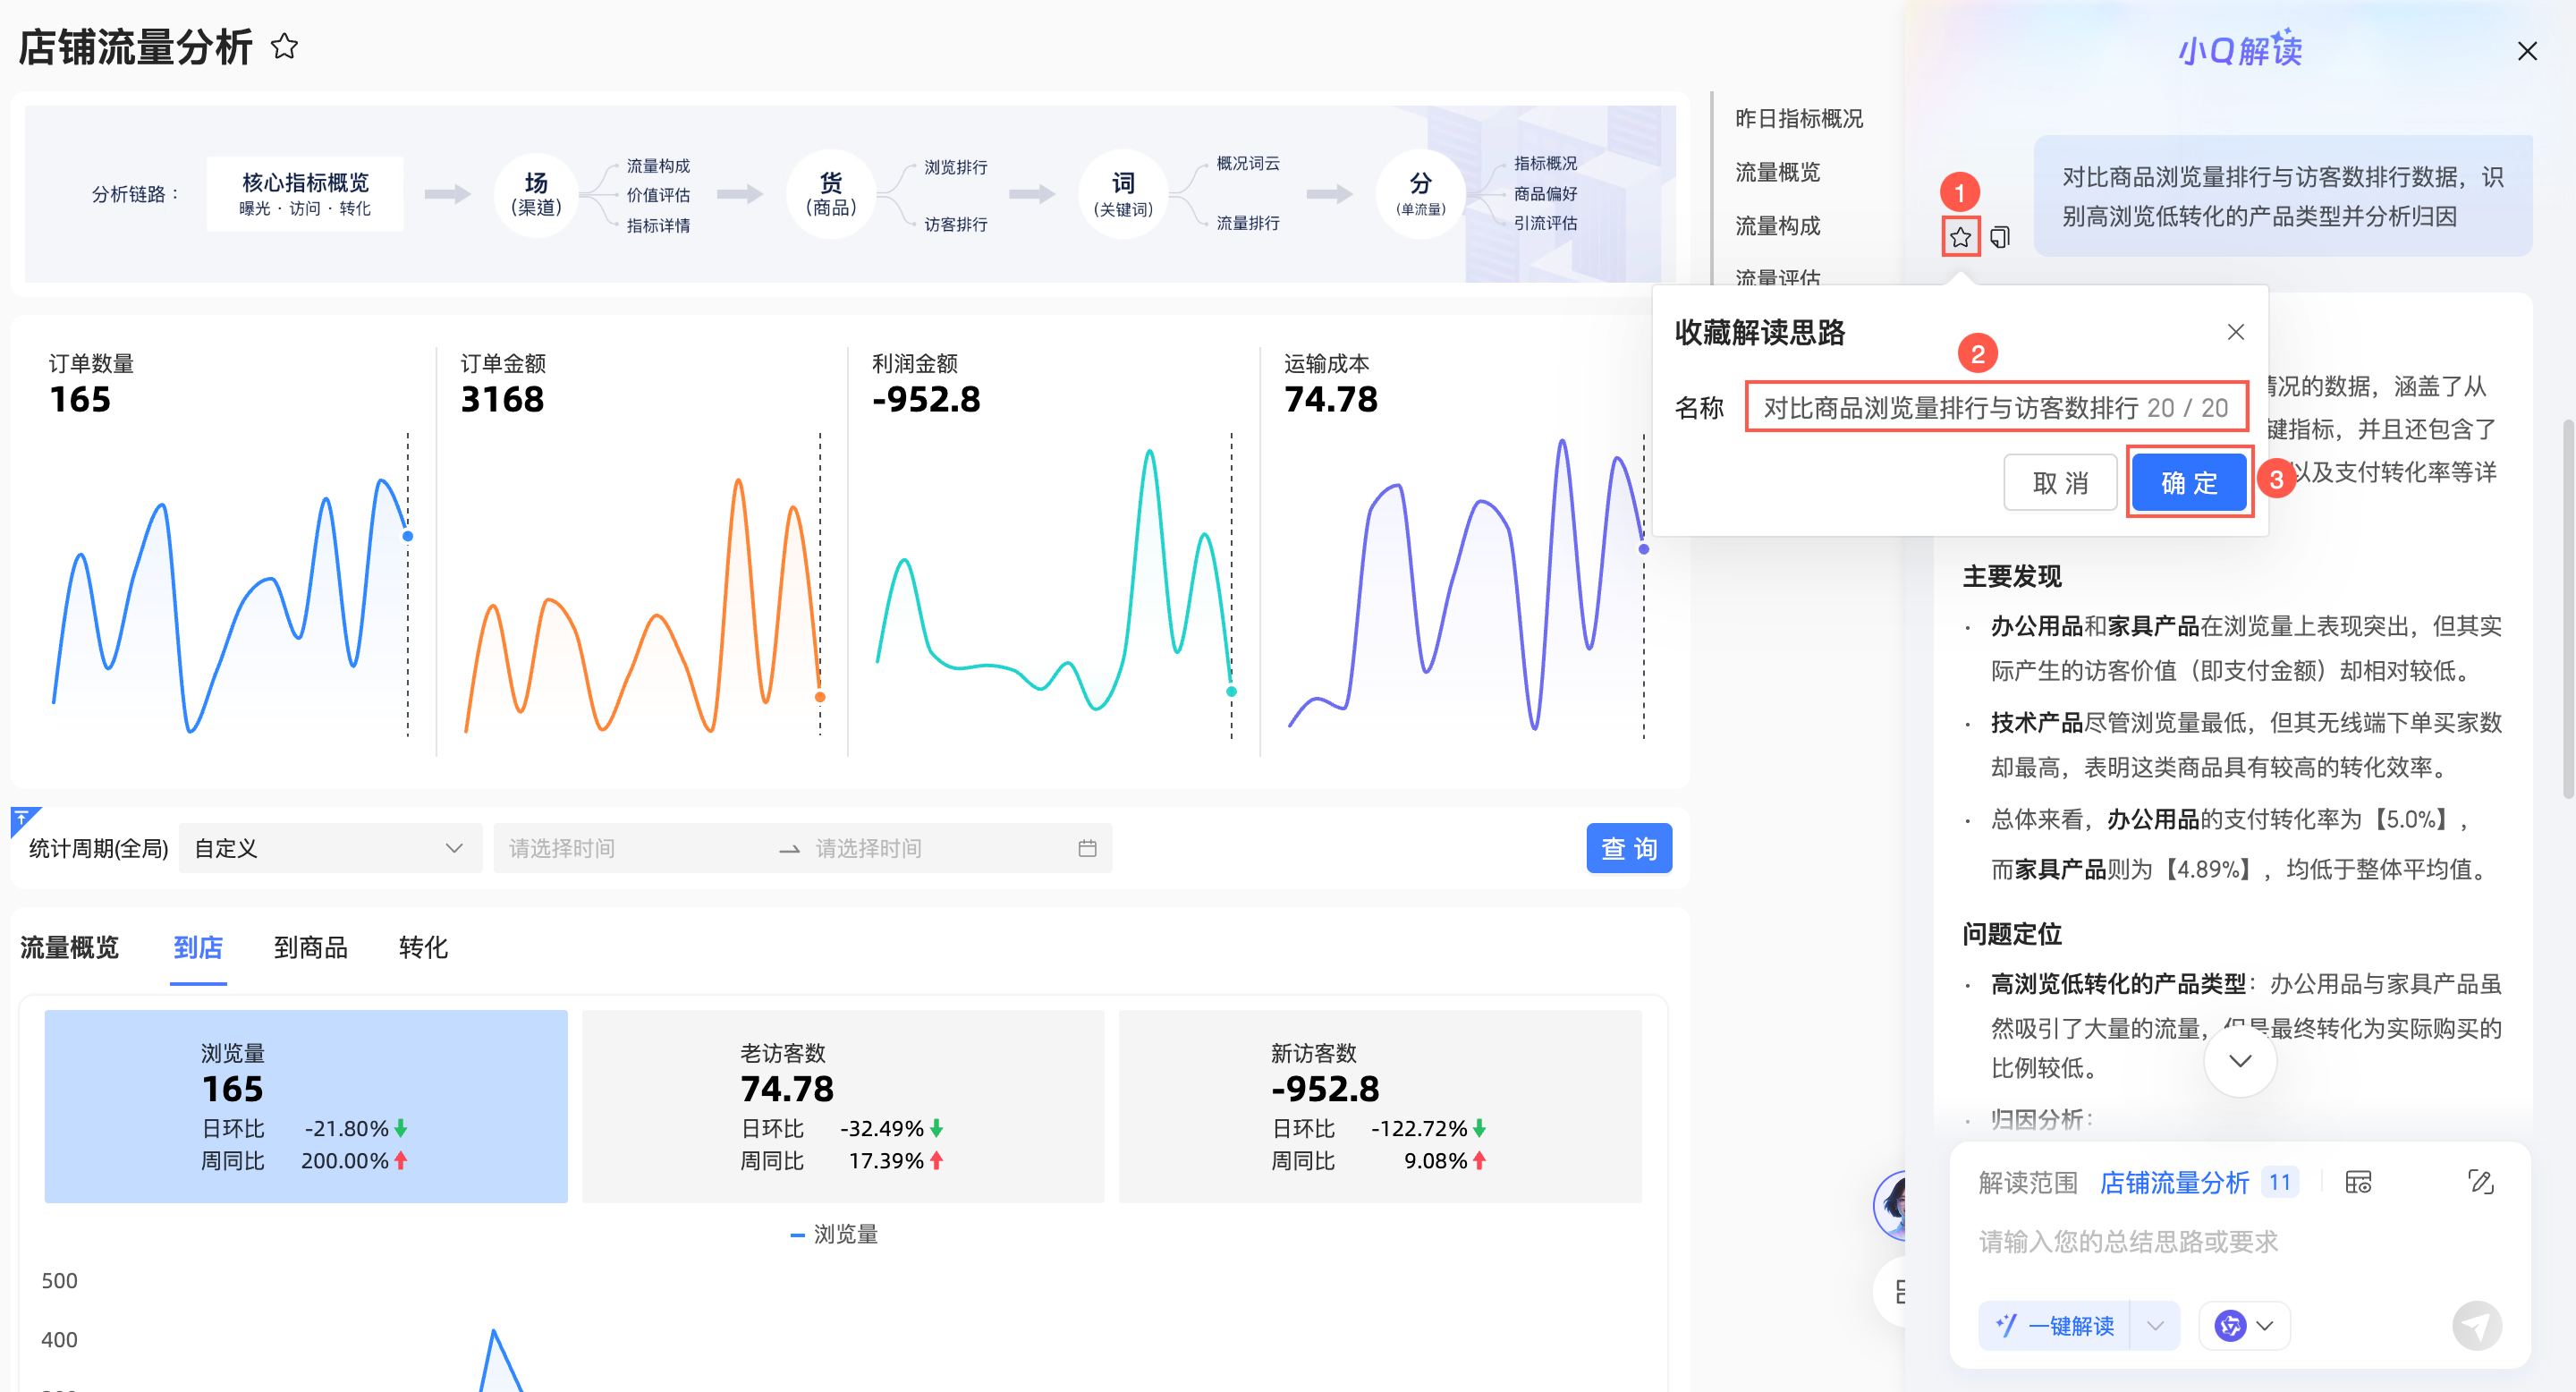Image resolution: width=2576 pixels, height=1392 pixels.
Task: Click the star icon to save interpretation idea
Action: [x=1960, y=237]
